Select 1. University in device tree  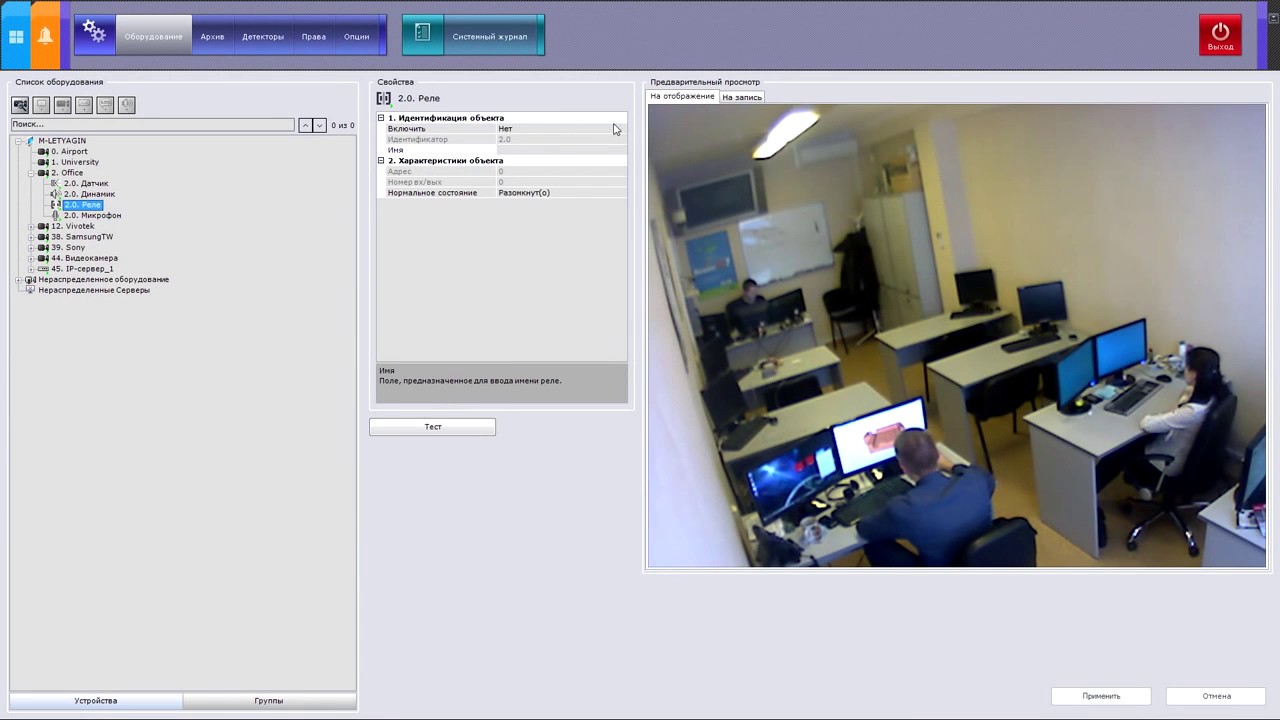pos(75,162)
